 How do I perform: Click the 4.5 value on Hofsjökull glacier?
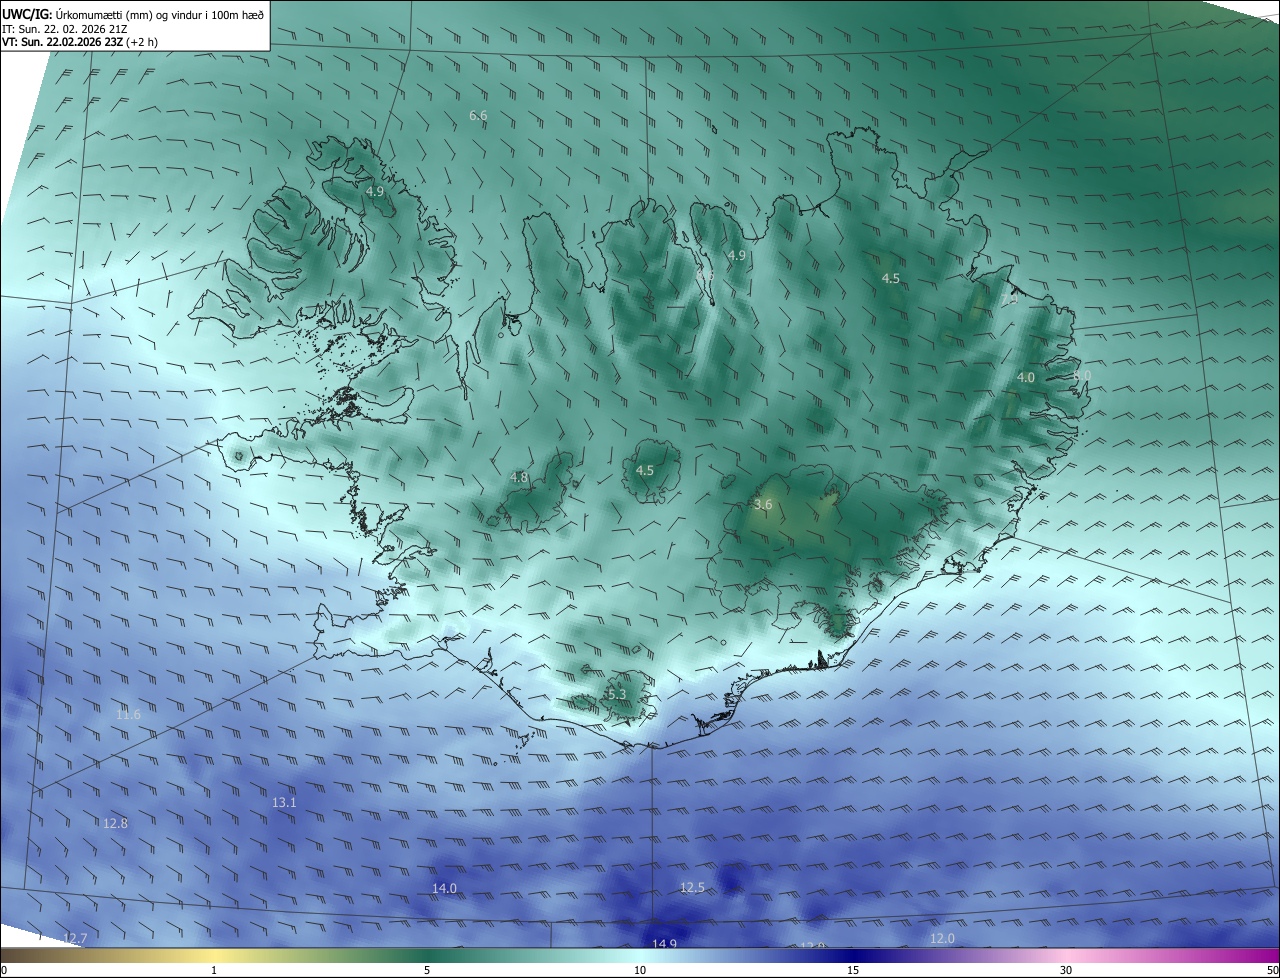(645, 470)
